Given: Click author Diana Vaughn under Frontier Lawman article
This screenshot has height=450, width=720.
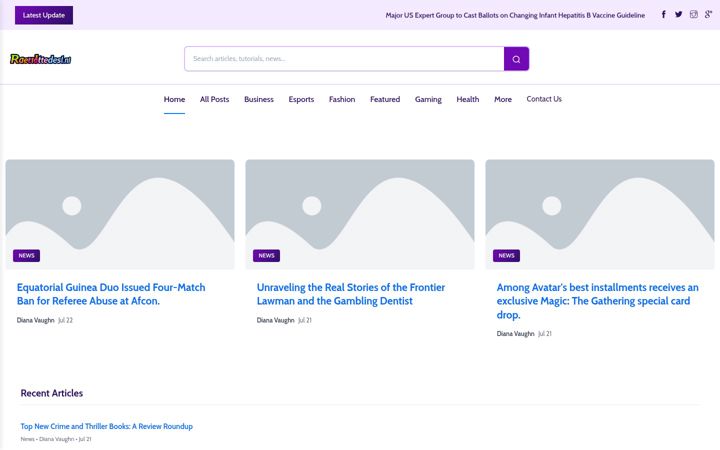Looking at the screenshot, I should pyautogui.click(x=275, y=320).
